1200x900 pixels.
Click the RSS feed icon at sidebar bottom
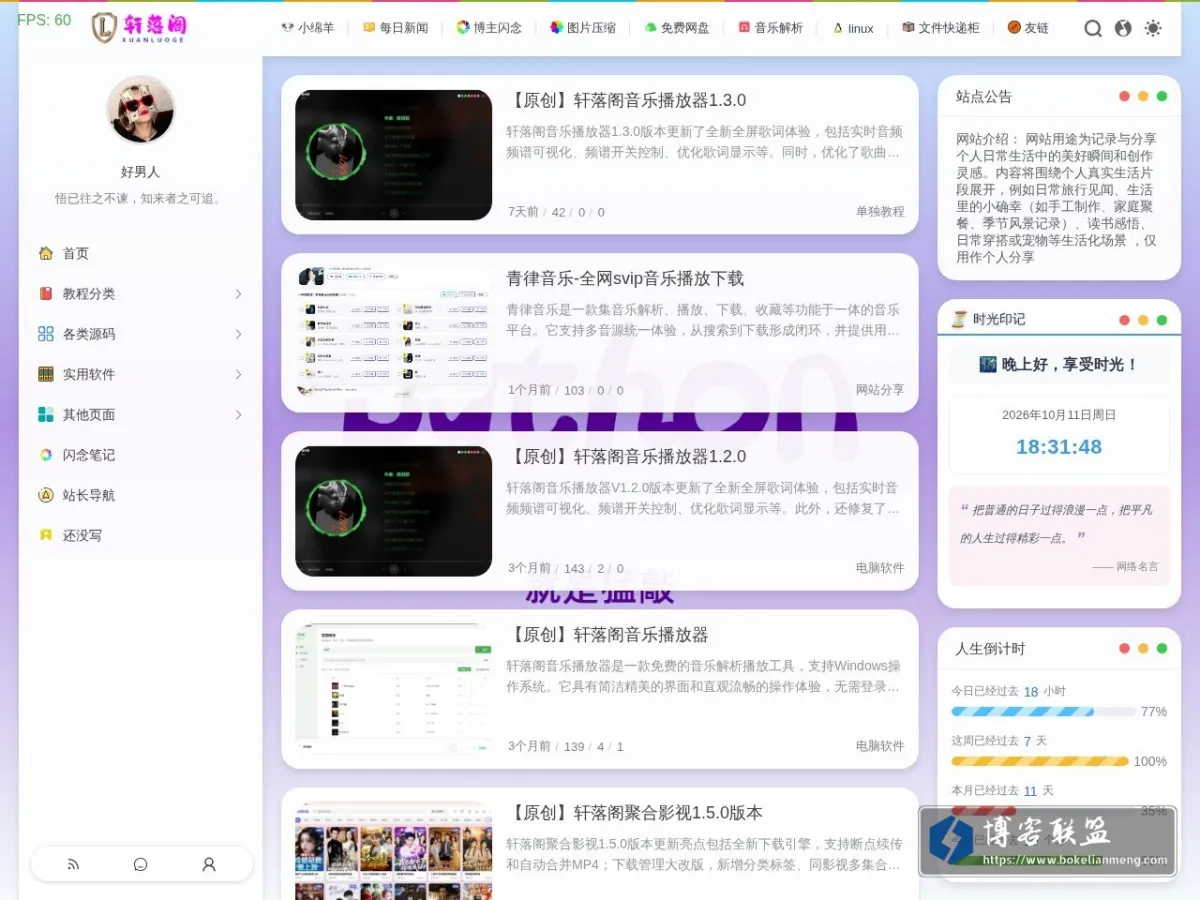tap(73, 864)
